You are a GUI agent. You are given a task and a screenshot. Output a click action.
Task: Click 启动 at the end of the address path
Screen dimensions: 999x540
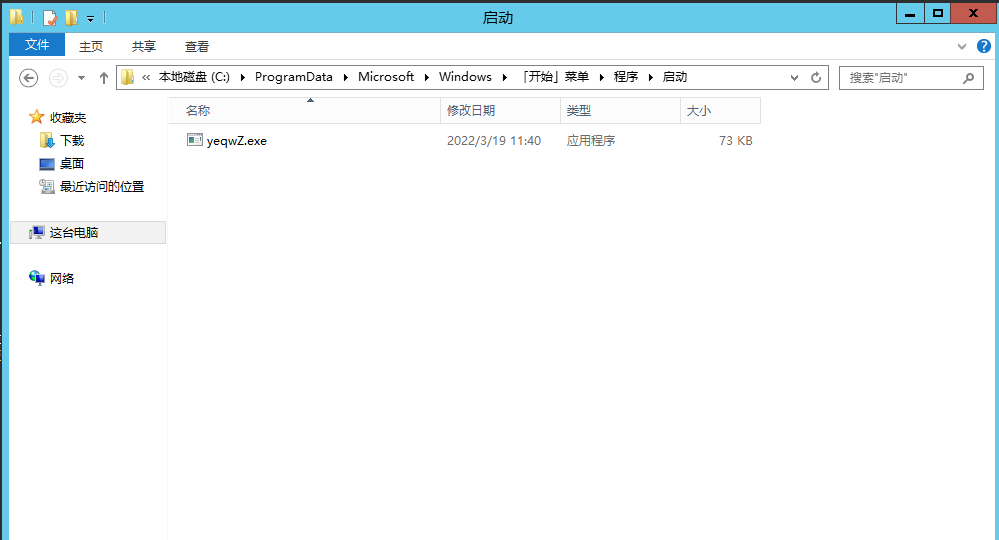[675, 77]
